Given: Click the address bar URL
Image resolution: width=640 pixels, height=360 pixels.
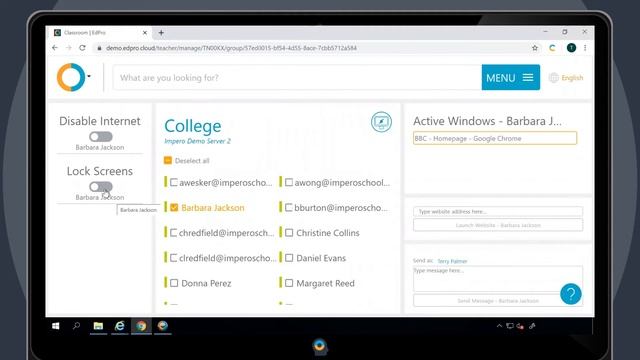Looking at the screenshot, I should coord(231,48).
